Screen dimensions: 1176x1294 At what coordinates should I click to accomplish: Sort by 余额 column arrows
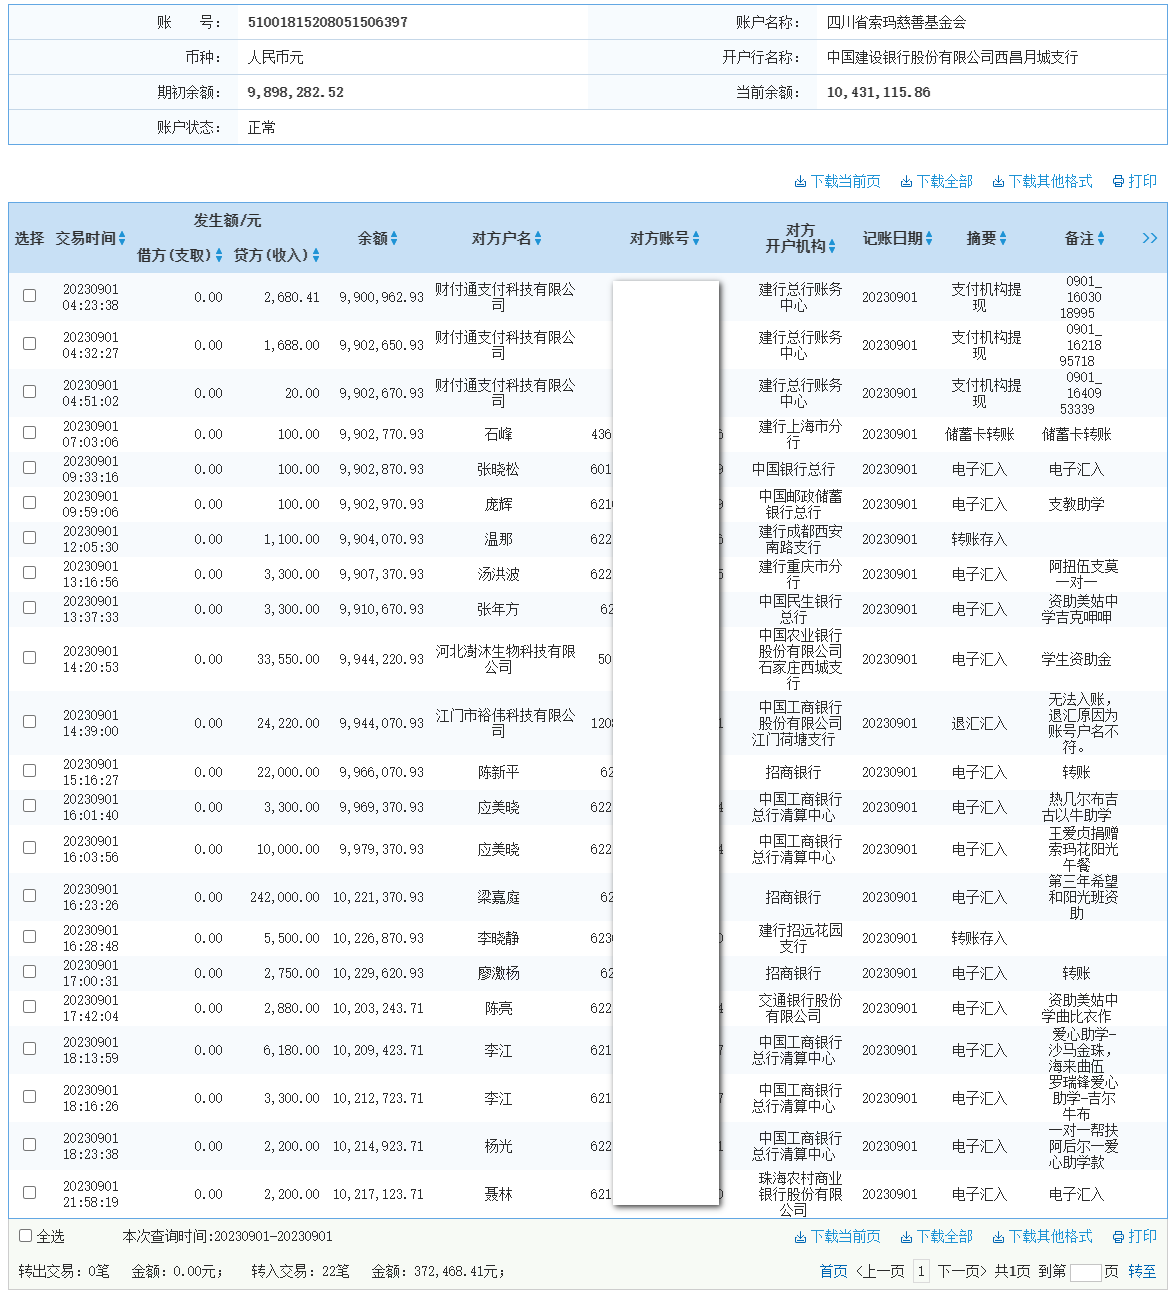click(394, 238)
